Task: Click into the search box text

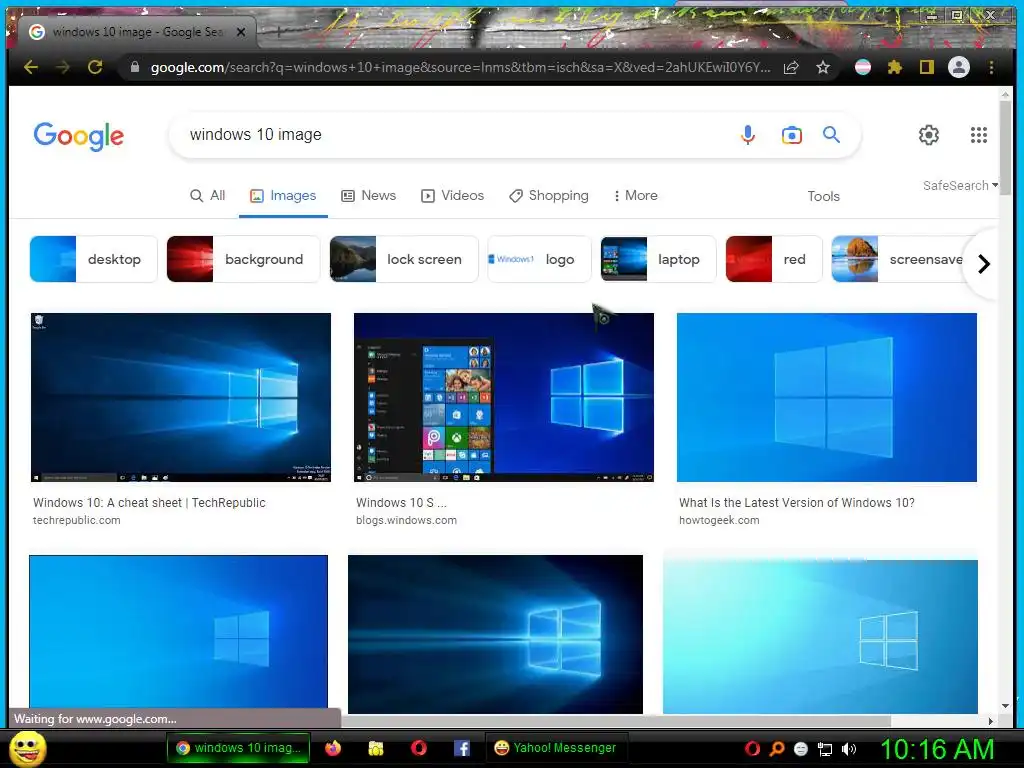Action: click(255, 135)
